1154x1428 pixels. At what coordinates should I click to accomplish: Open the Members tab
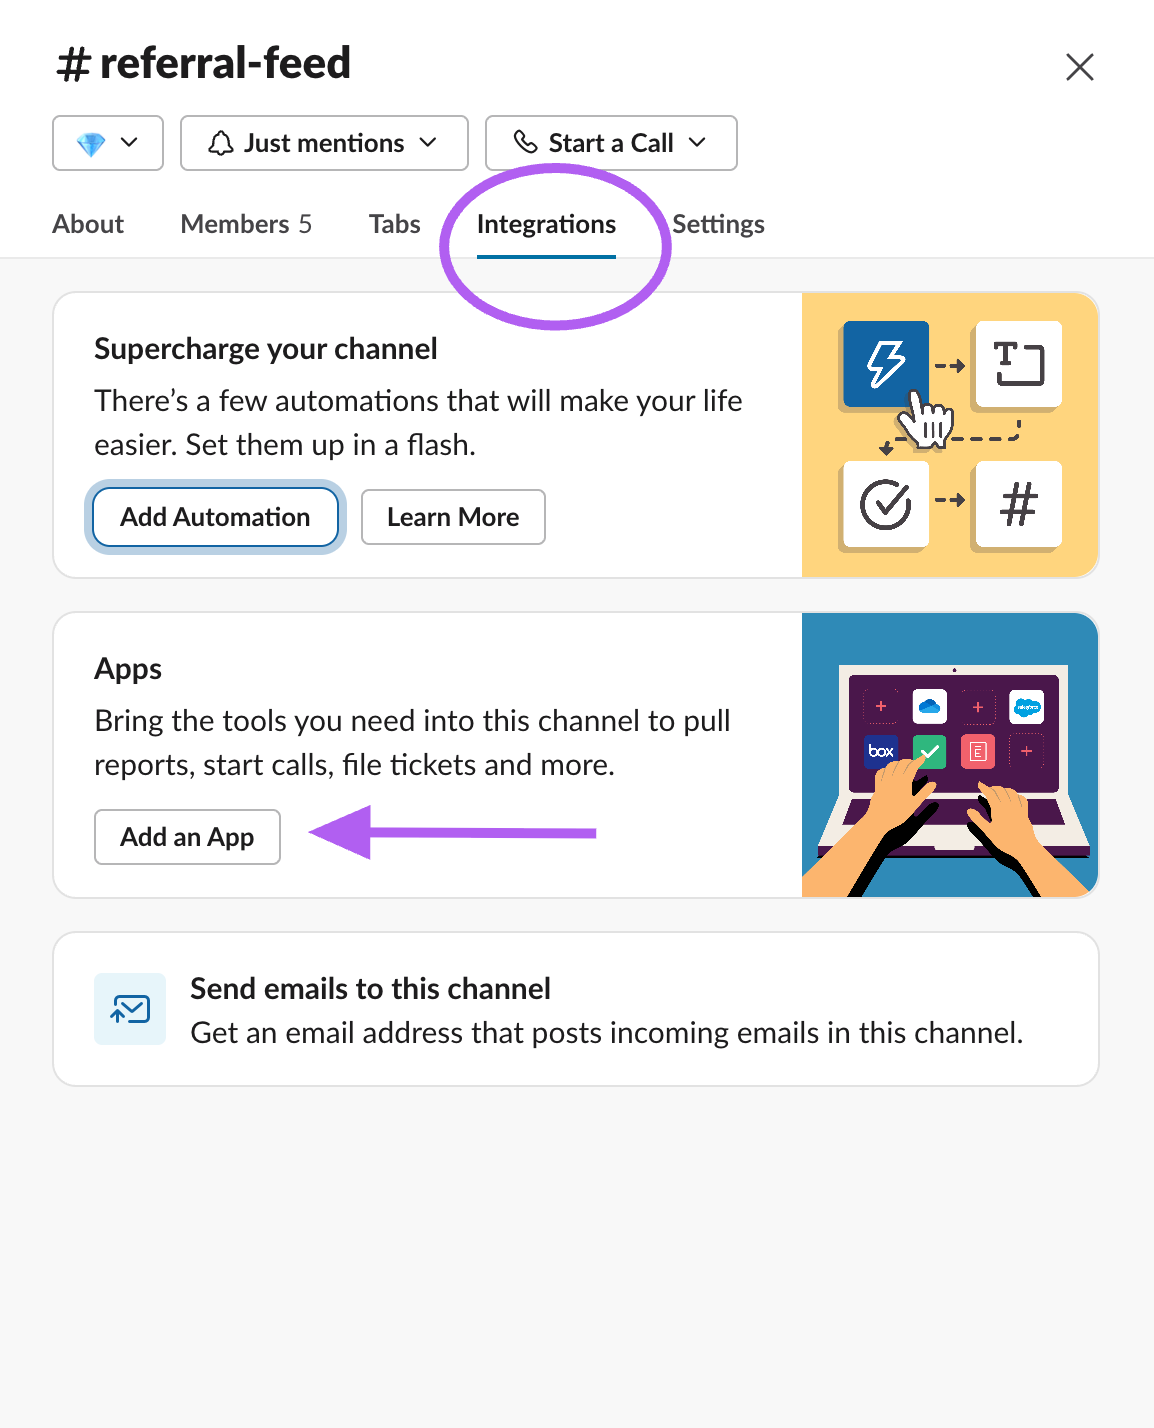(246, 224)
